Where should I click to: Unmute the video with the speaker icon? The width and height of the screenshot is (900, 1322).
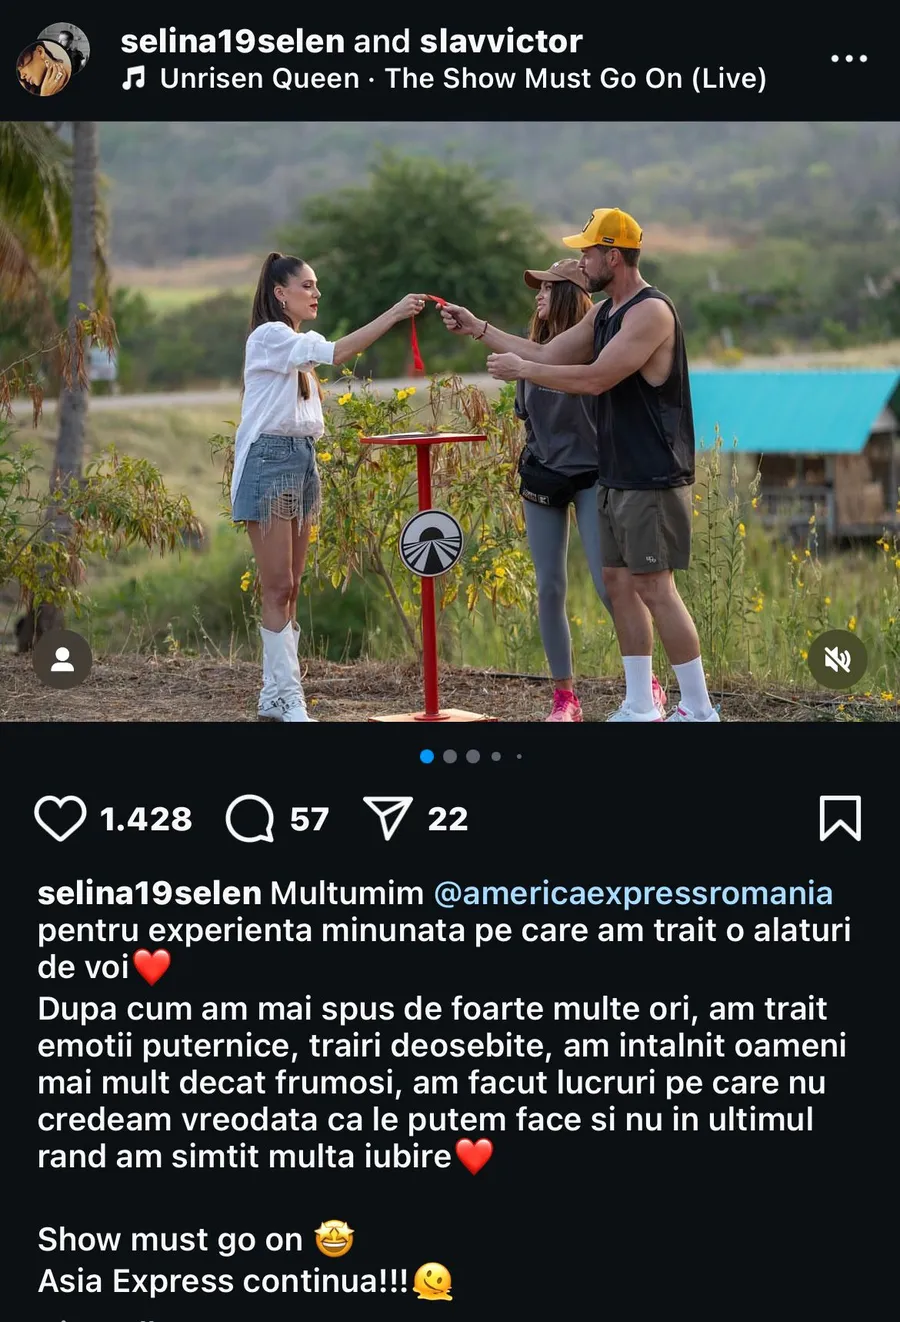837,659
